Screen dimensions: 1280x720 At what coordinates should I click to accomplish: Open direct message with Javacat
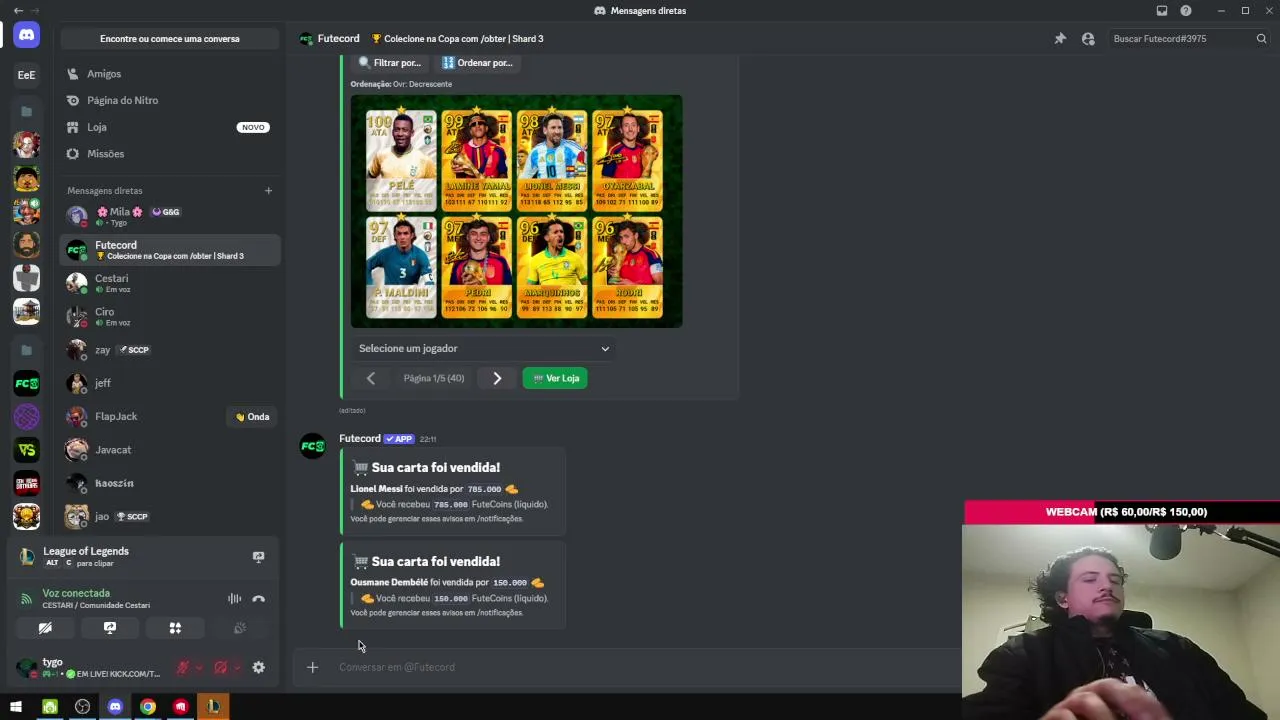pos(170,450)
